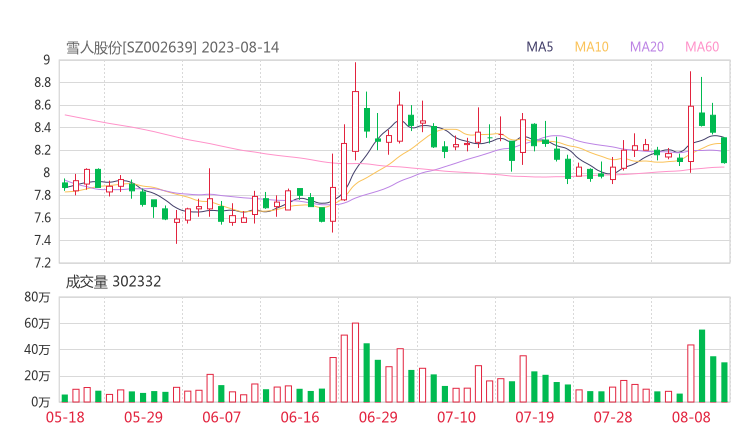Click the price axis value 8.2

42,151
